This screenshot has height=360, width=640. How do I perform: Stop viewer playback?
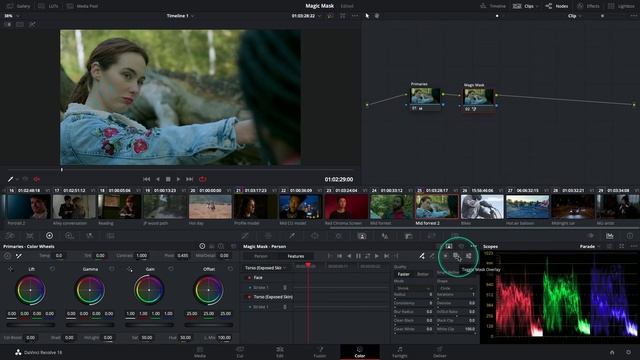(x=168, y=179)
